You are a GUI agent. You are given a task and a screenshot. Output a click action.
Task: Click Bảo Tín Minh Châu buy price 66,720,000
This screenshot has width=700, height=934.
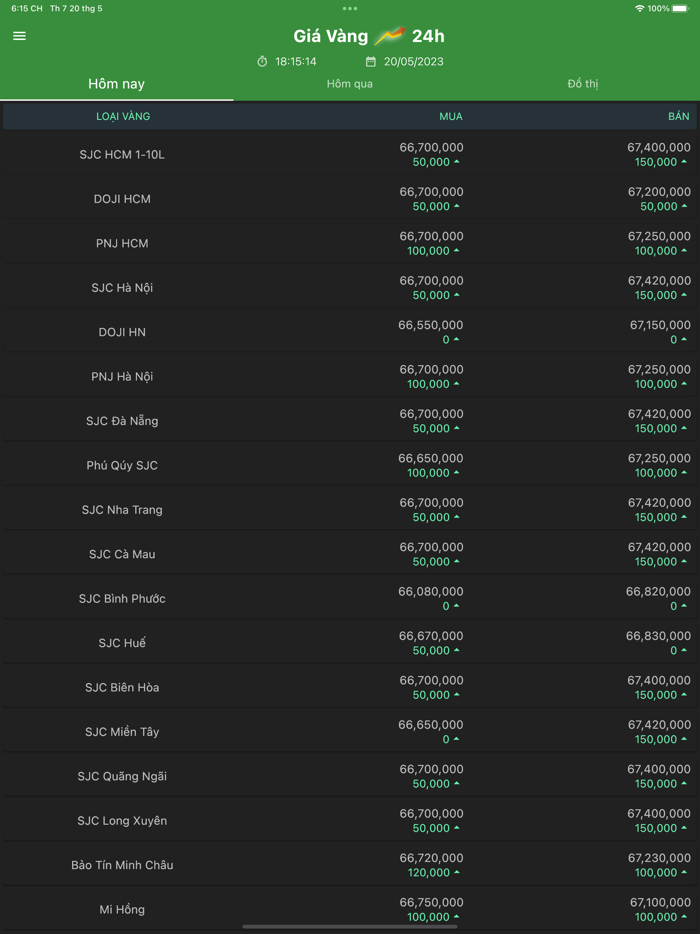click(431, 858)
